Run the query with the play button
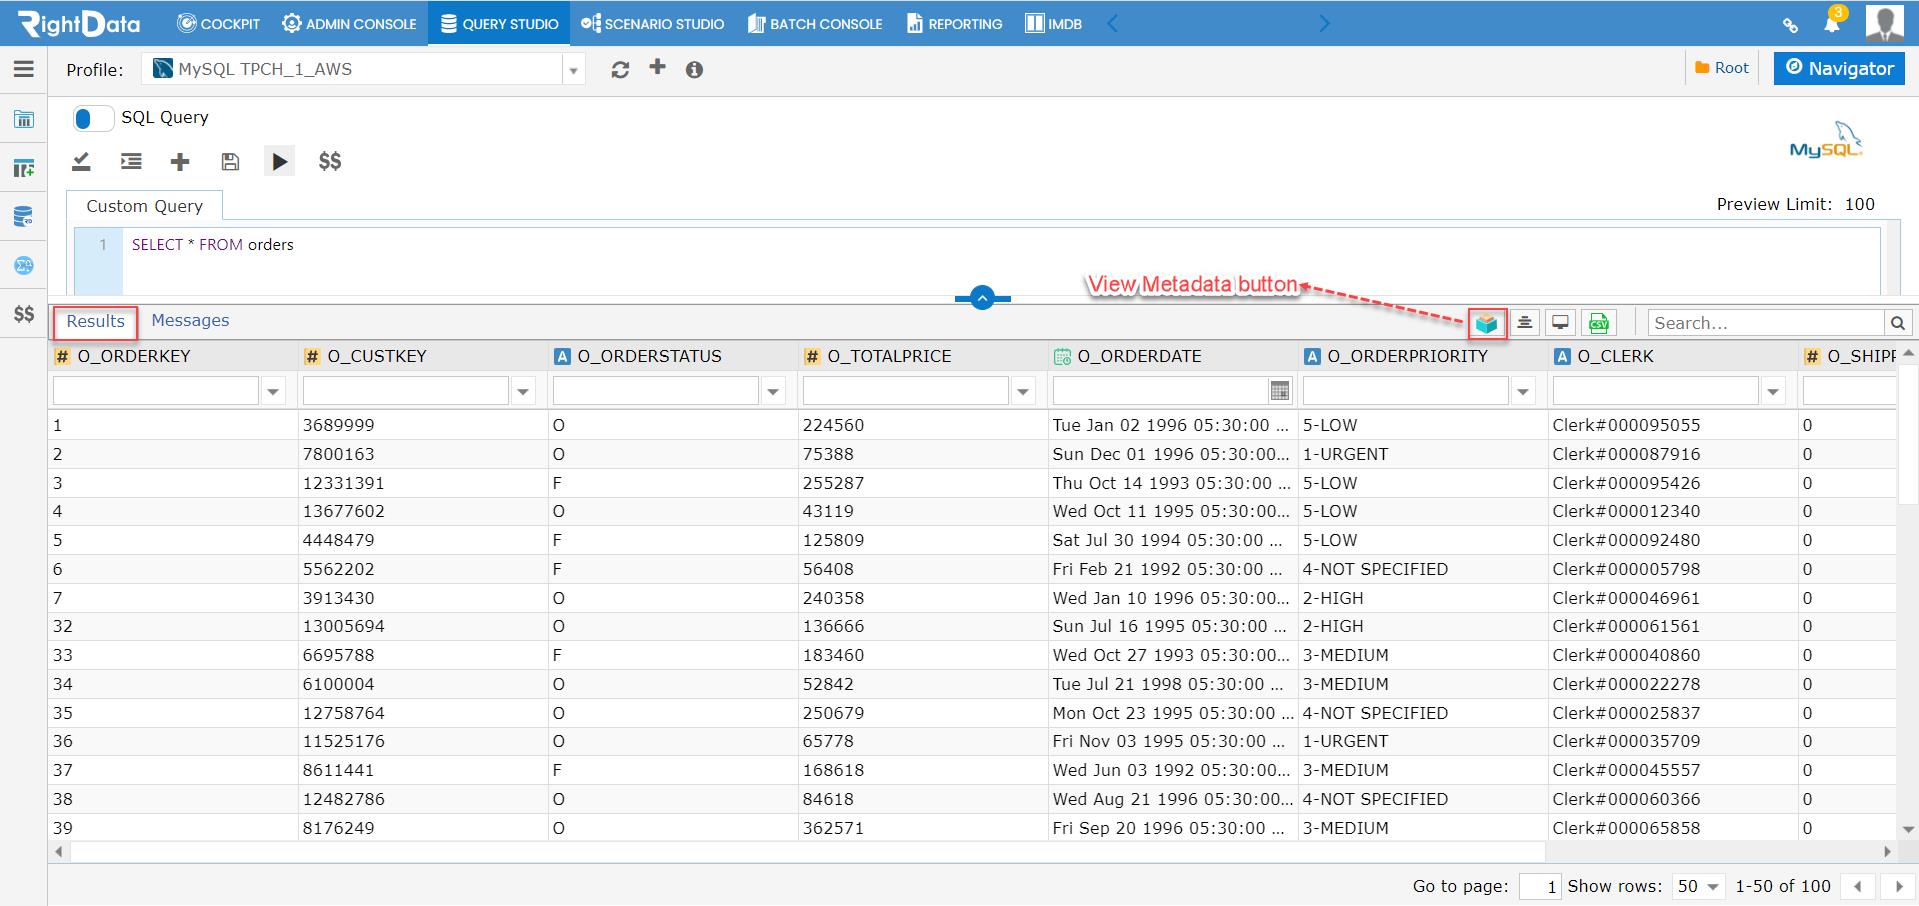 279,161
